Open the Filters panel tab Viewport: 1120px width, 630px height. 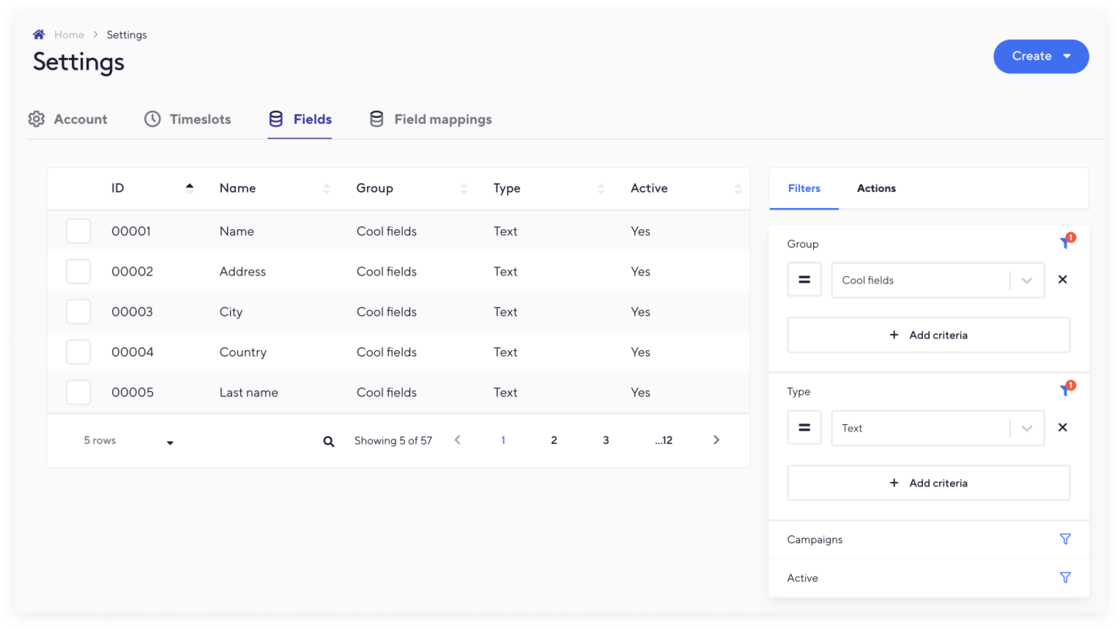[x=804, y=189]
